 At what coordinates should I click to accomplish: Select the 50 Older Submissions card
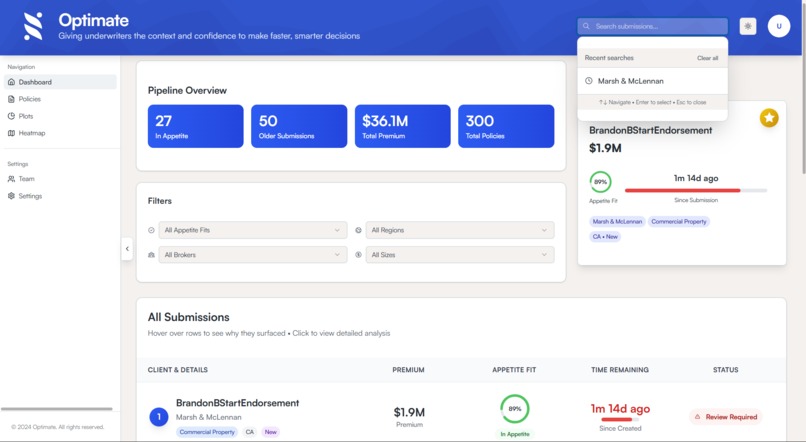(299, 126)
